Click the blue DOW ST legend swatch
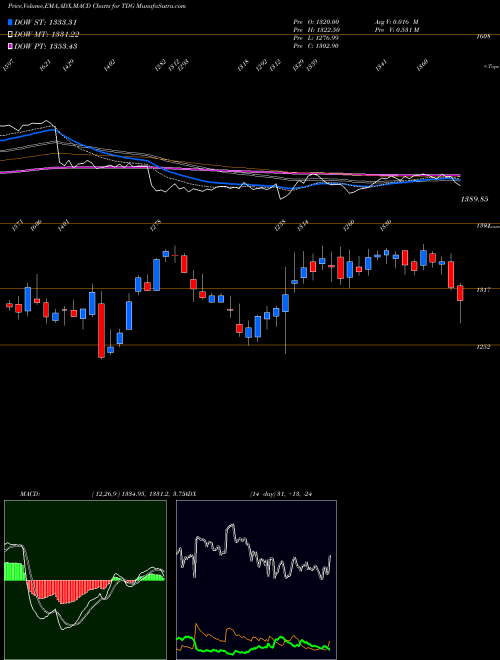The width and height of the screenshot is (500, 660). (x=10, y=22)
